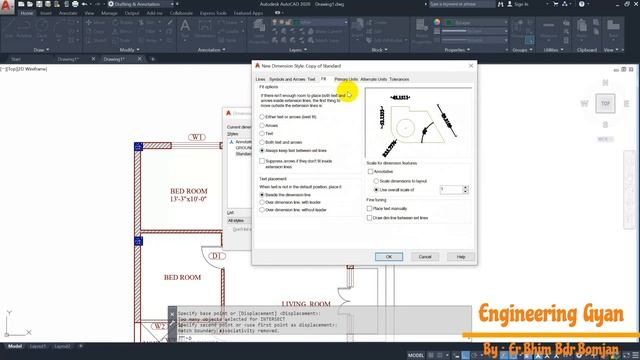
Task: Open the Layer Properties icon
Action: point(259,31)
